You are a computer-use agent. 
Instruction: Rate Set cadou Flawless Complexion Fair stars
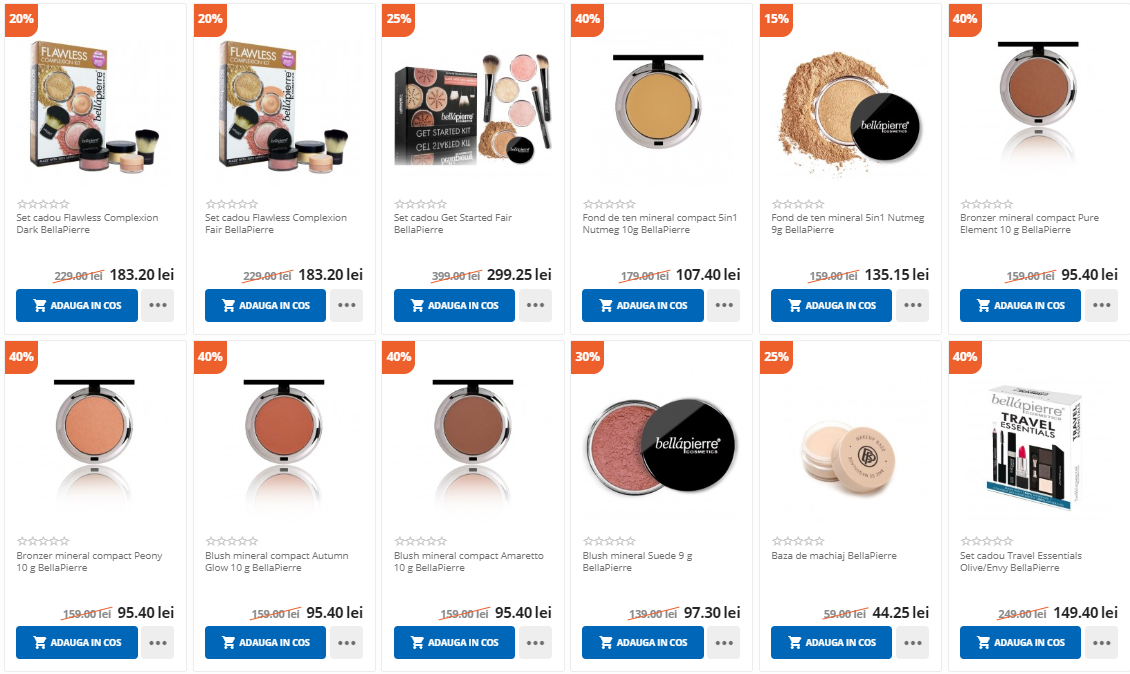pos(231,205)
